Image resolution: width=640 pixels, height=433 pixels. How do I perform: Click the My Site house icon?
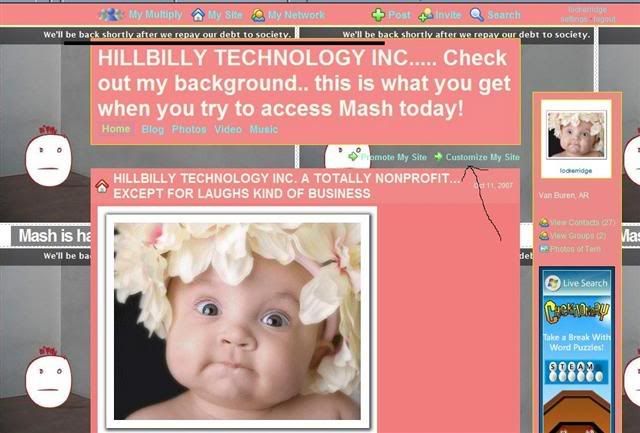pyautogui.click(x=198, y=15)
